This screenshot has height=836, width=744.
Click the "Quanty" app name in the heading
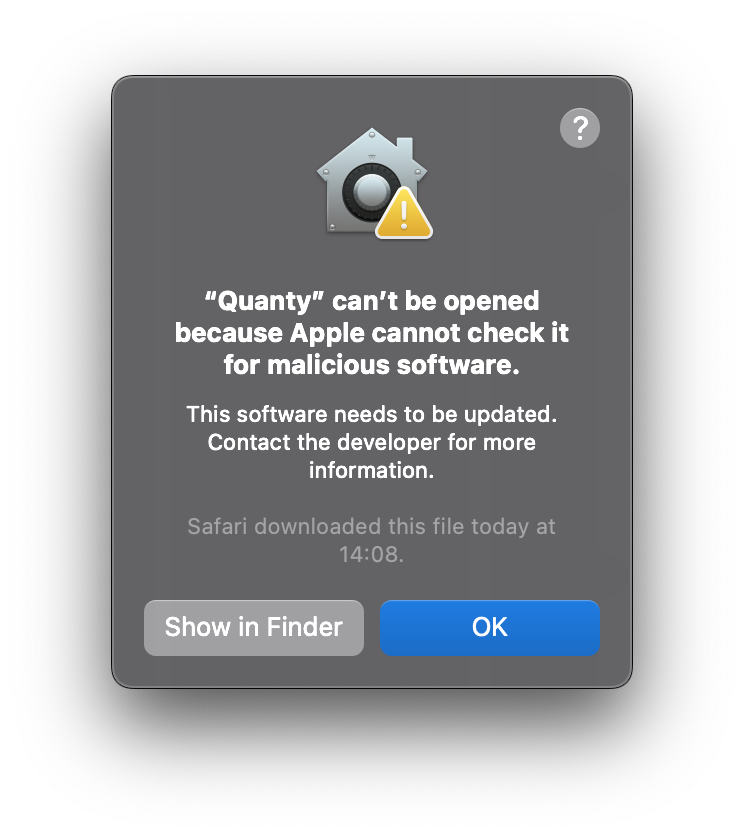[x=265, y=302]
